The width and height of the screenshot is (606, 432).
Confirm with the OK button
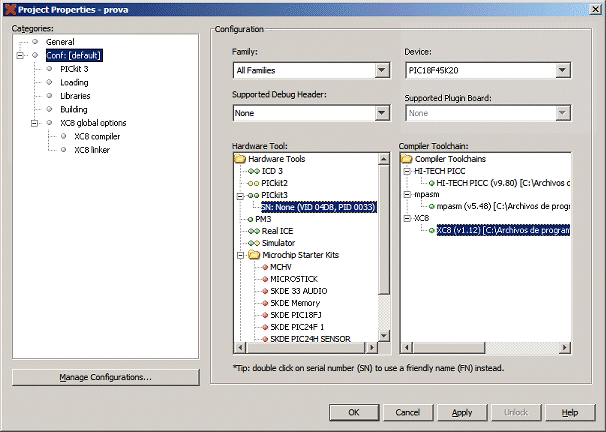point(353,412)
